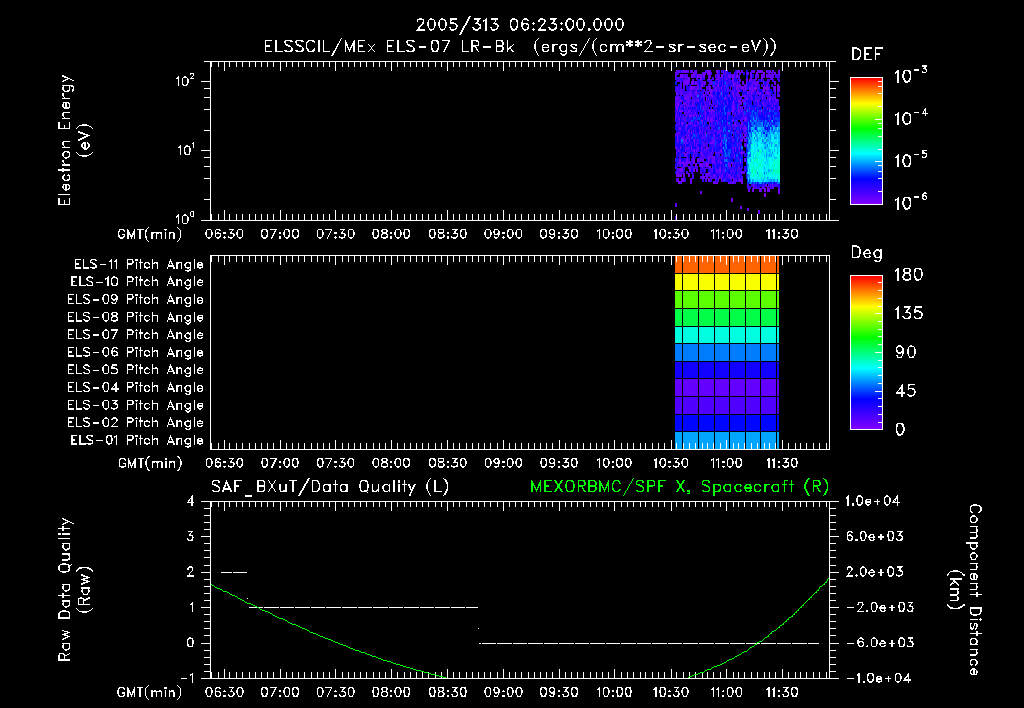
Task: Select the DEF colorbar heading
Action: click(x=867, y=54)
